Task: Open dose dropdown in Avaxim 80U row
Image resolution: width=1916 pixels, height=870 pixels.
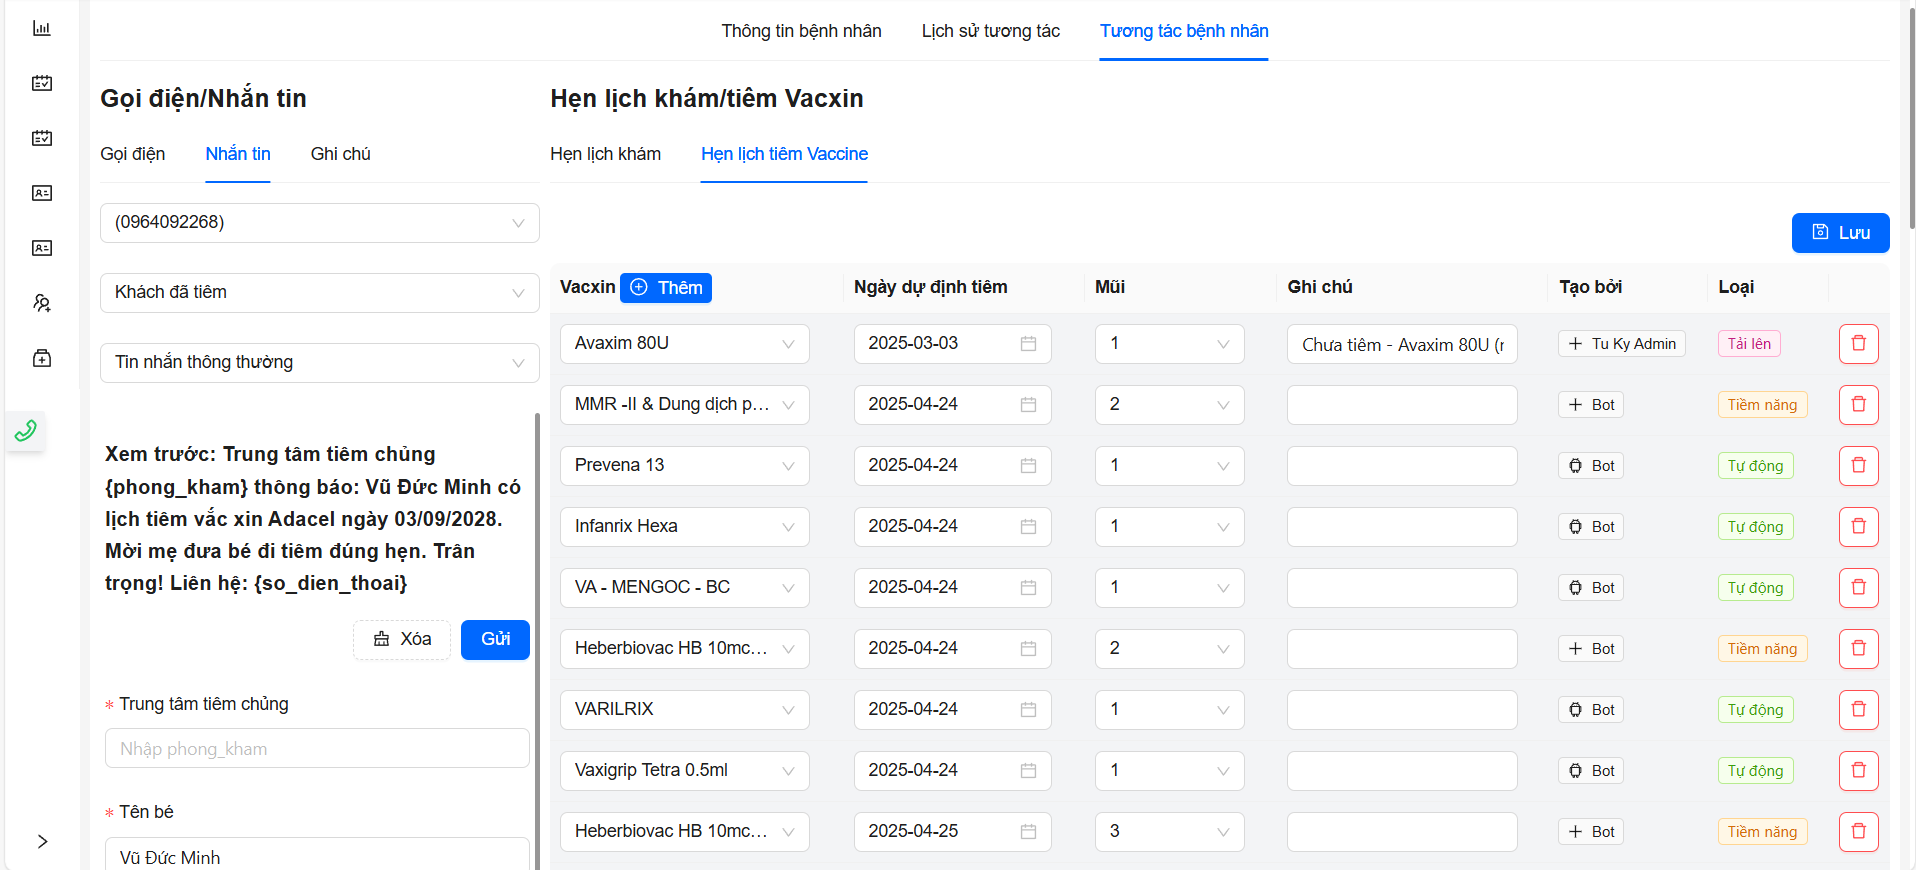Action: 1170,344
